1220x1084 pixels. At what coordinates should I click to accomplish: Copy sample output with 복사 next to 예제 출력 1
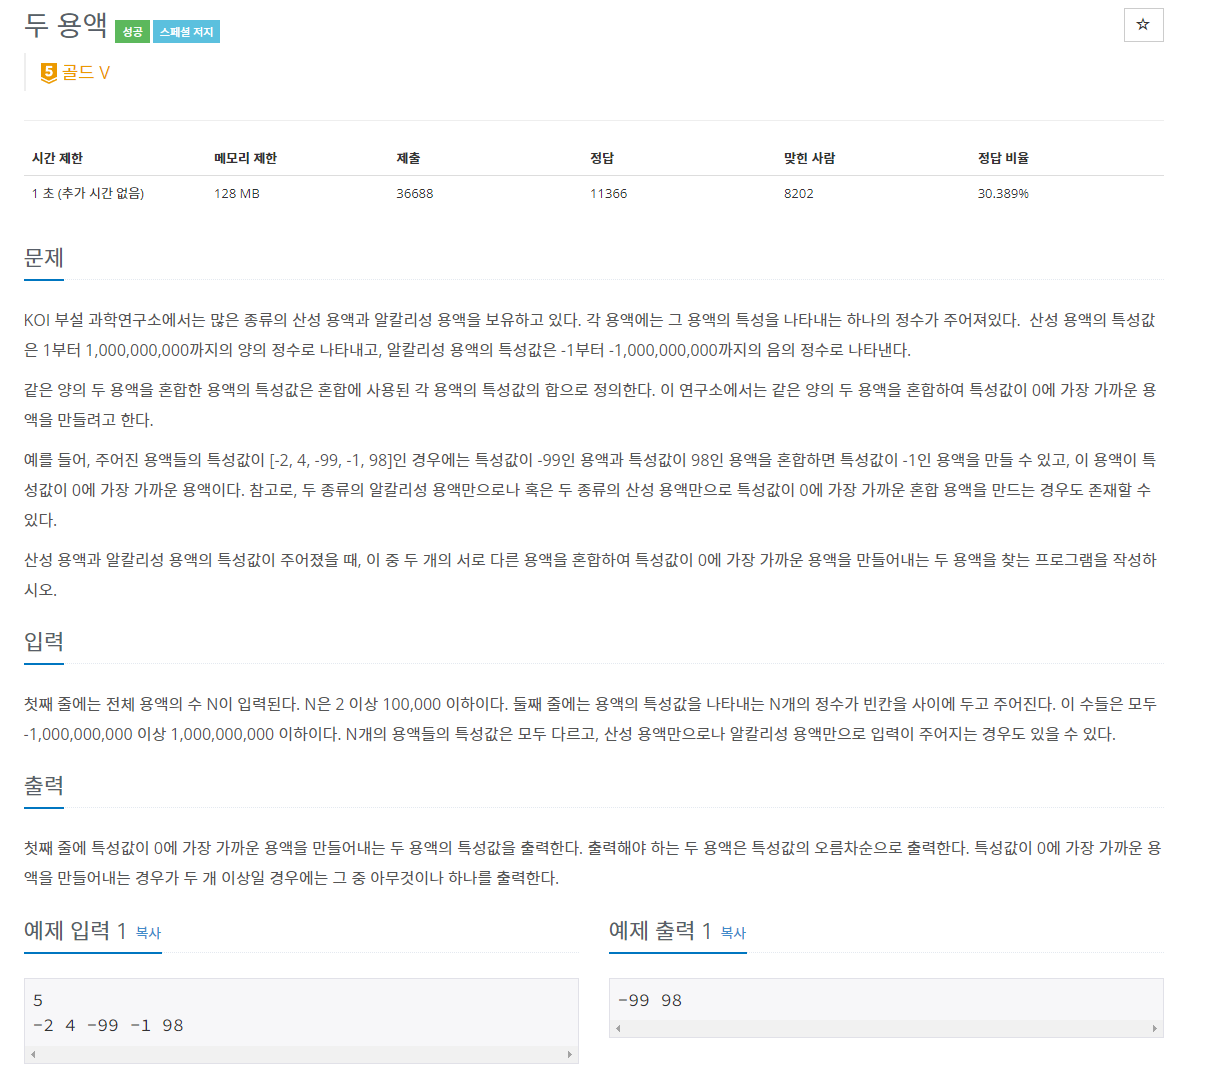point(733,932)
